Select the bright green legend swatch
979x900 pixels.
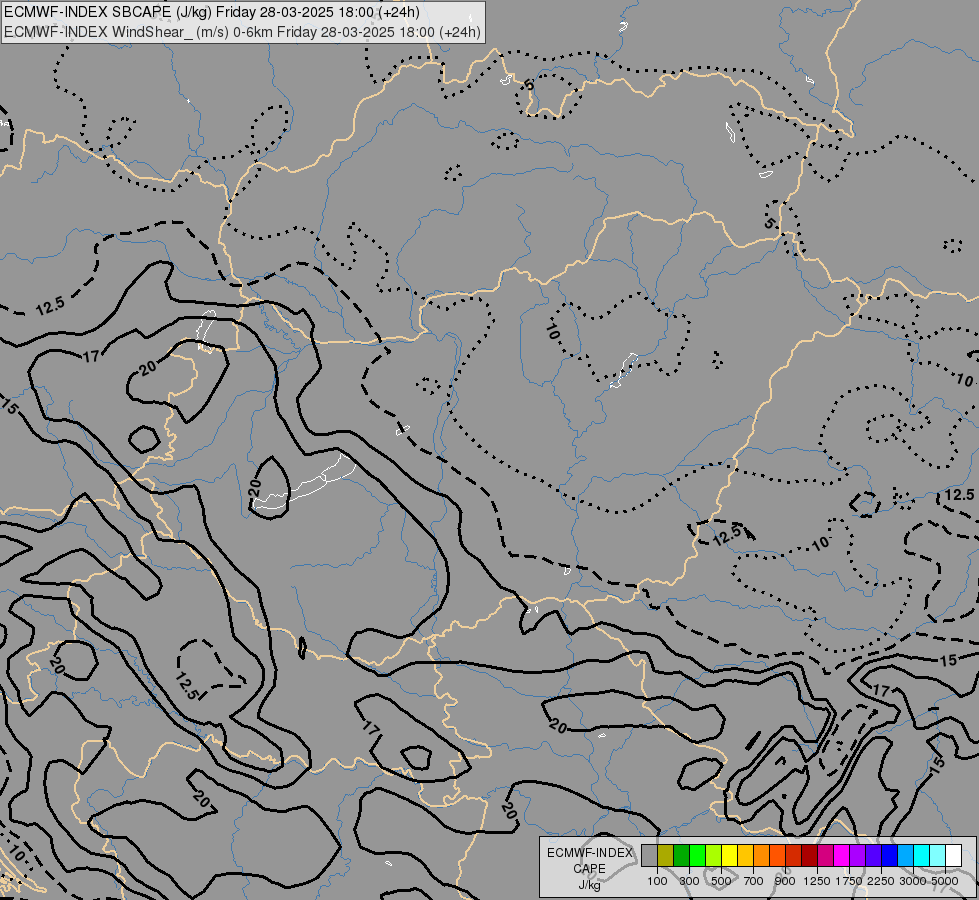(x=697, y=855)
